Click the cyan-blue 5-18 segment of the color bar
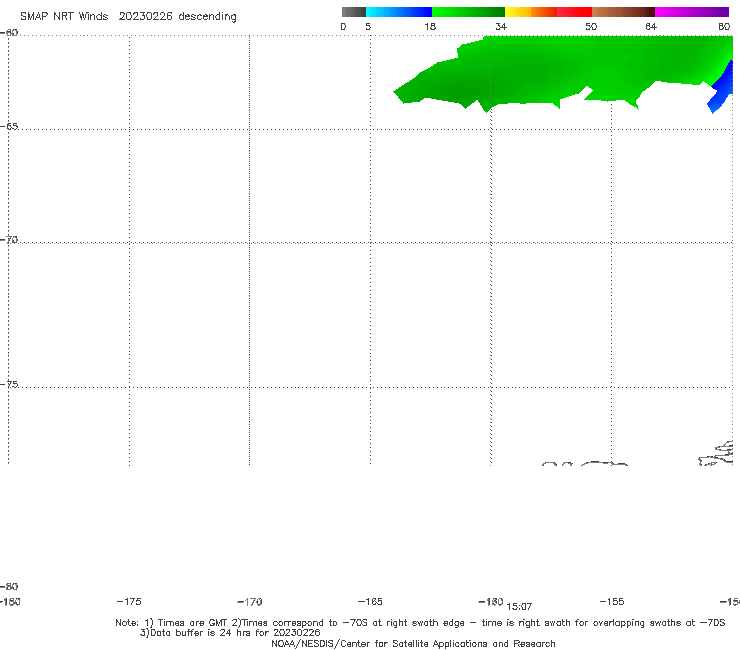The height and width of the screenshot is (650, 740). point(399,12)
